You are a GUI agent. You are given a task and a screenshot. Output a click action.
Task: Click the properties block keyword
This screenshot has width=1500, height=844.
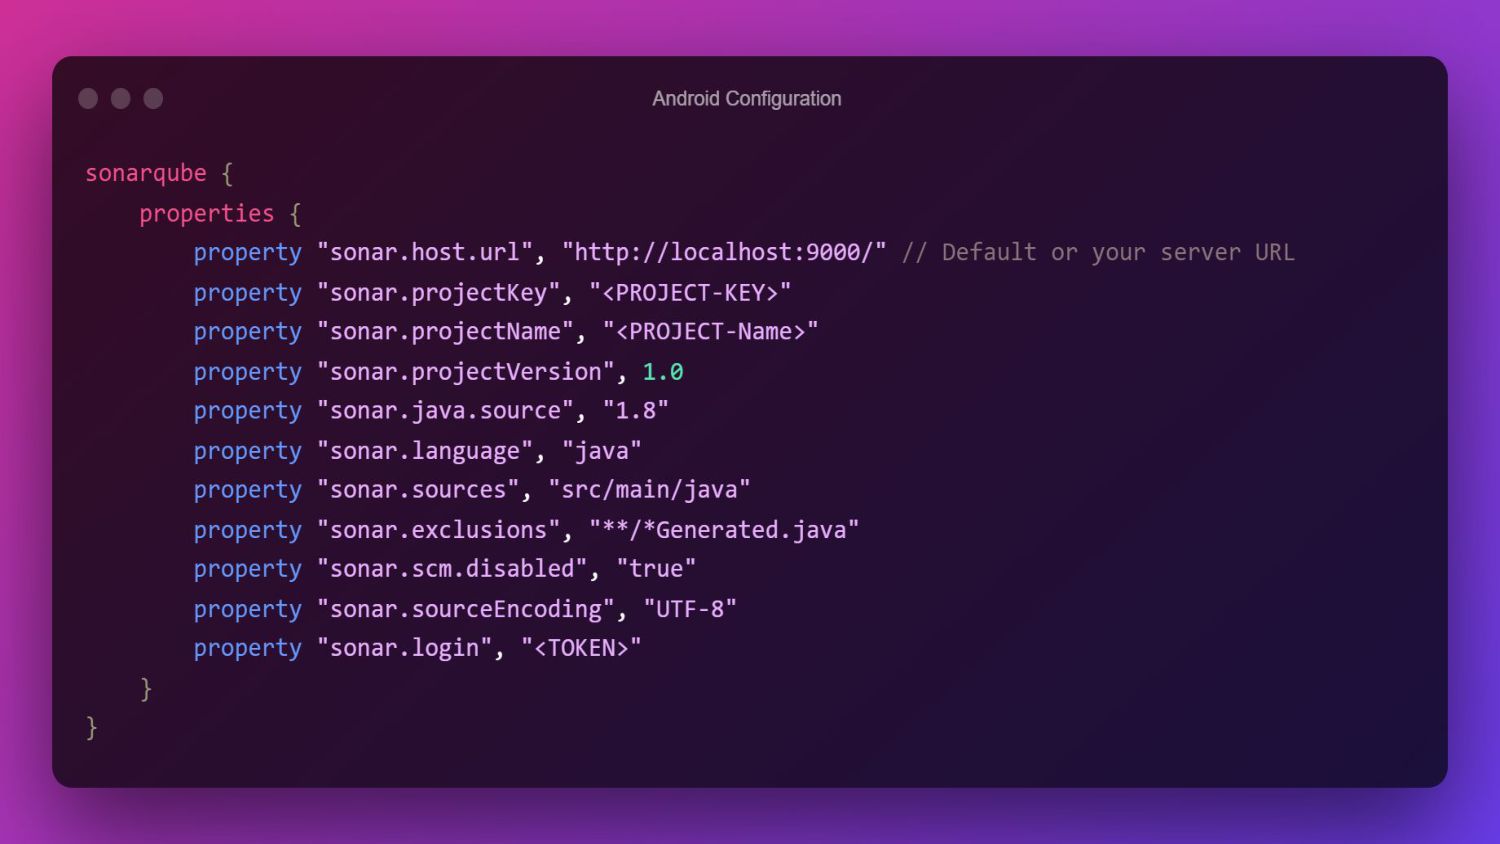point(206,214)
